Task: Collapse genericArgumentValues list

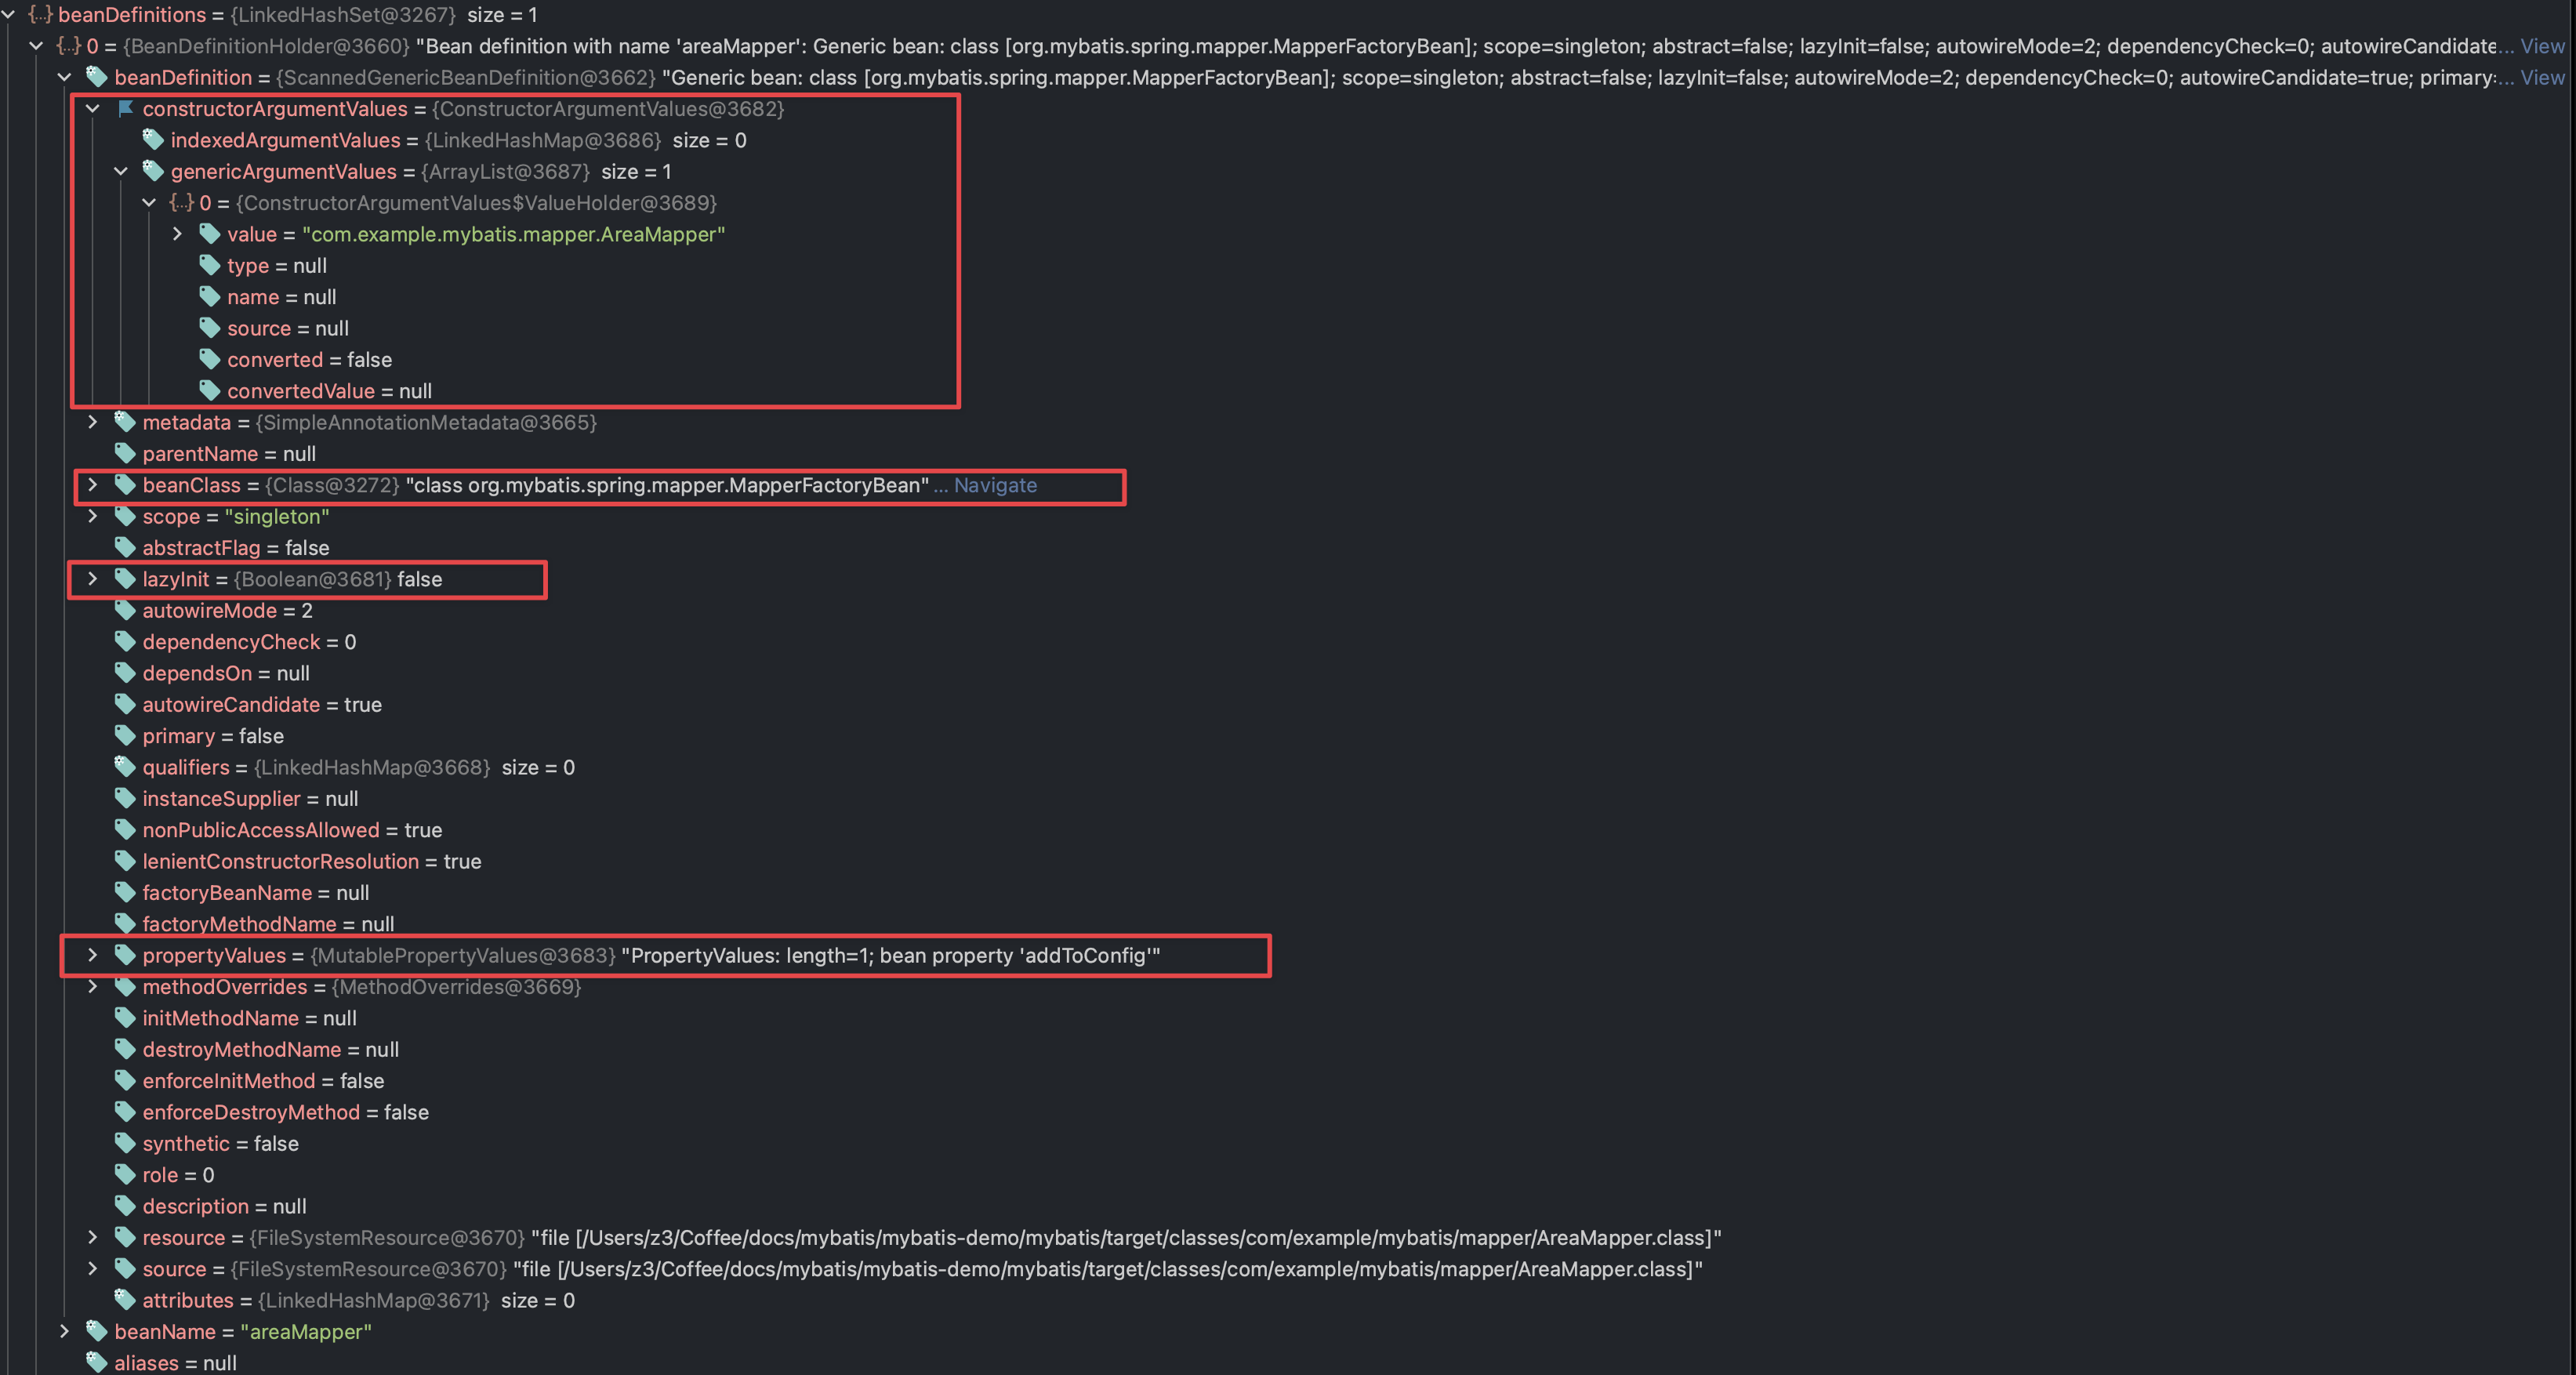Action: pos(121,171)
